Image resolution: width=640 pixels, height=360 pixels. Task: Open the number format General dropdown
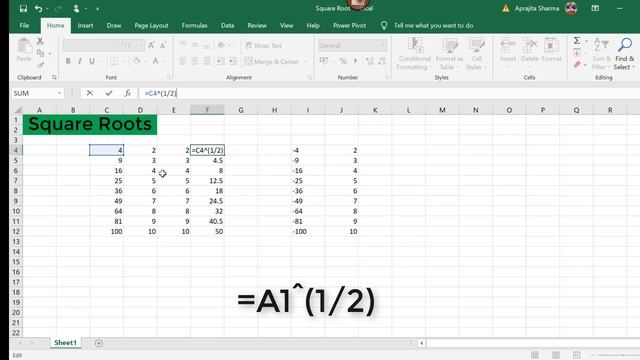(x=382, y=45)
